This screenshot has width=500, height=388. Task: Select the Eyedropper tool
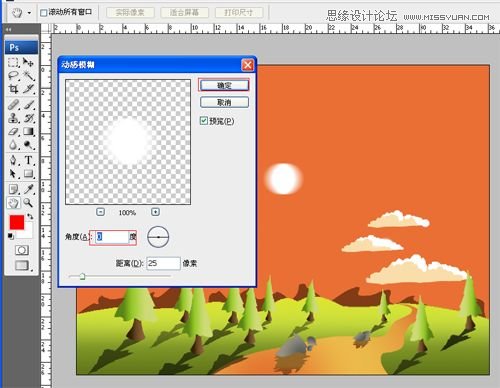point(28,189)
